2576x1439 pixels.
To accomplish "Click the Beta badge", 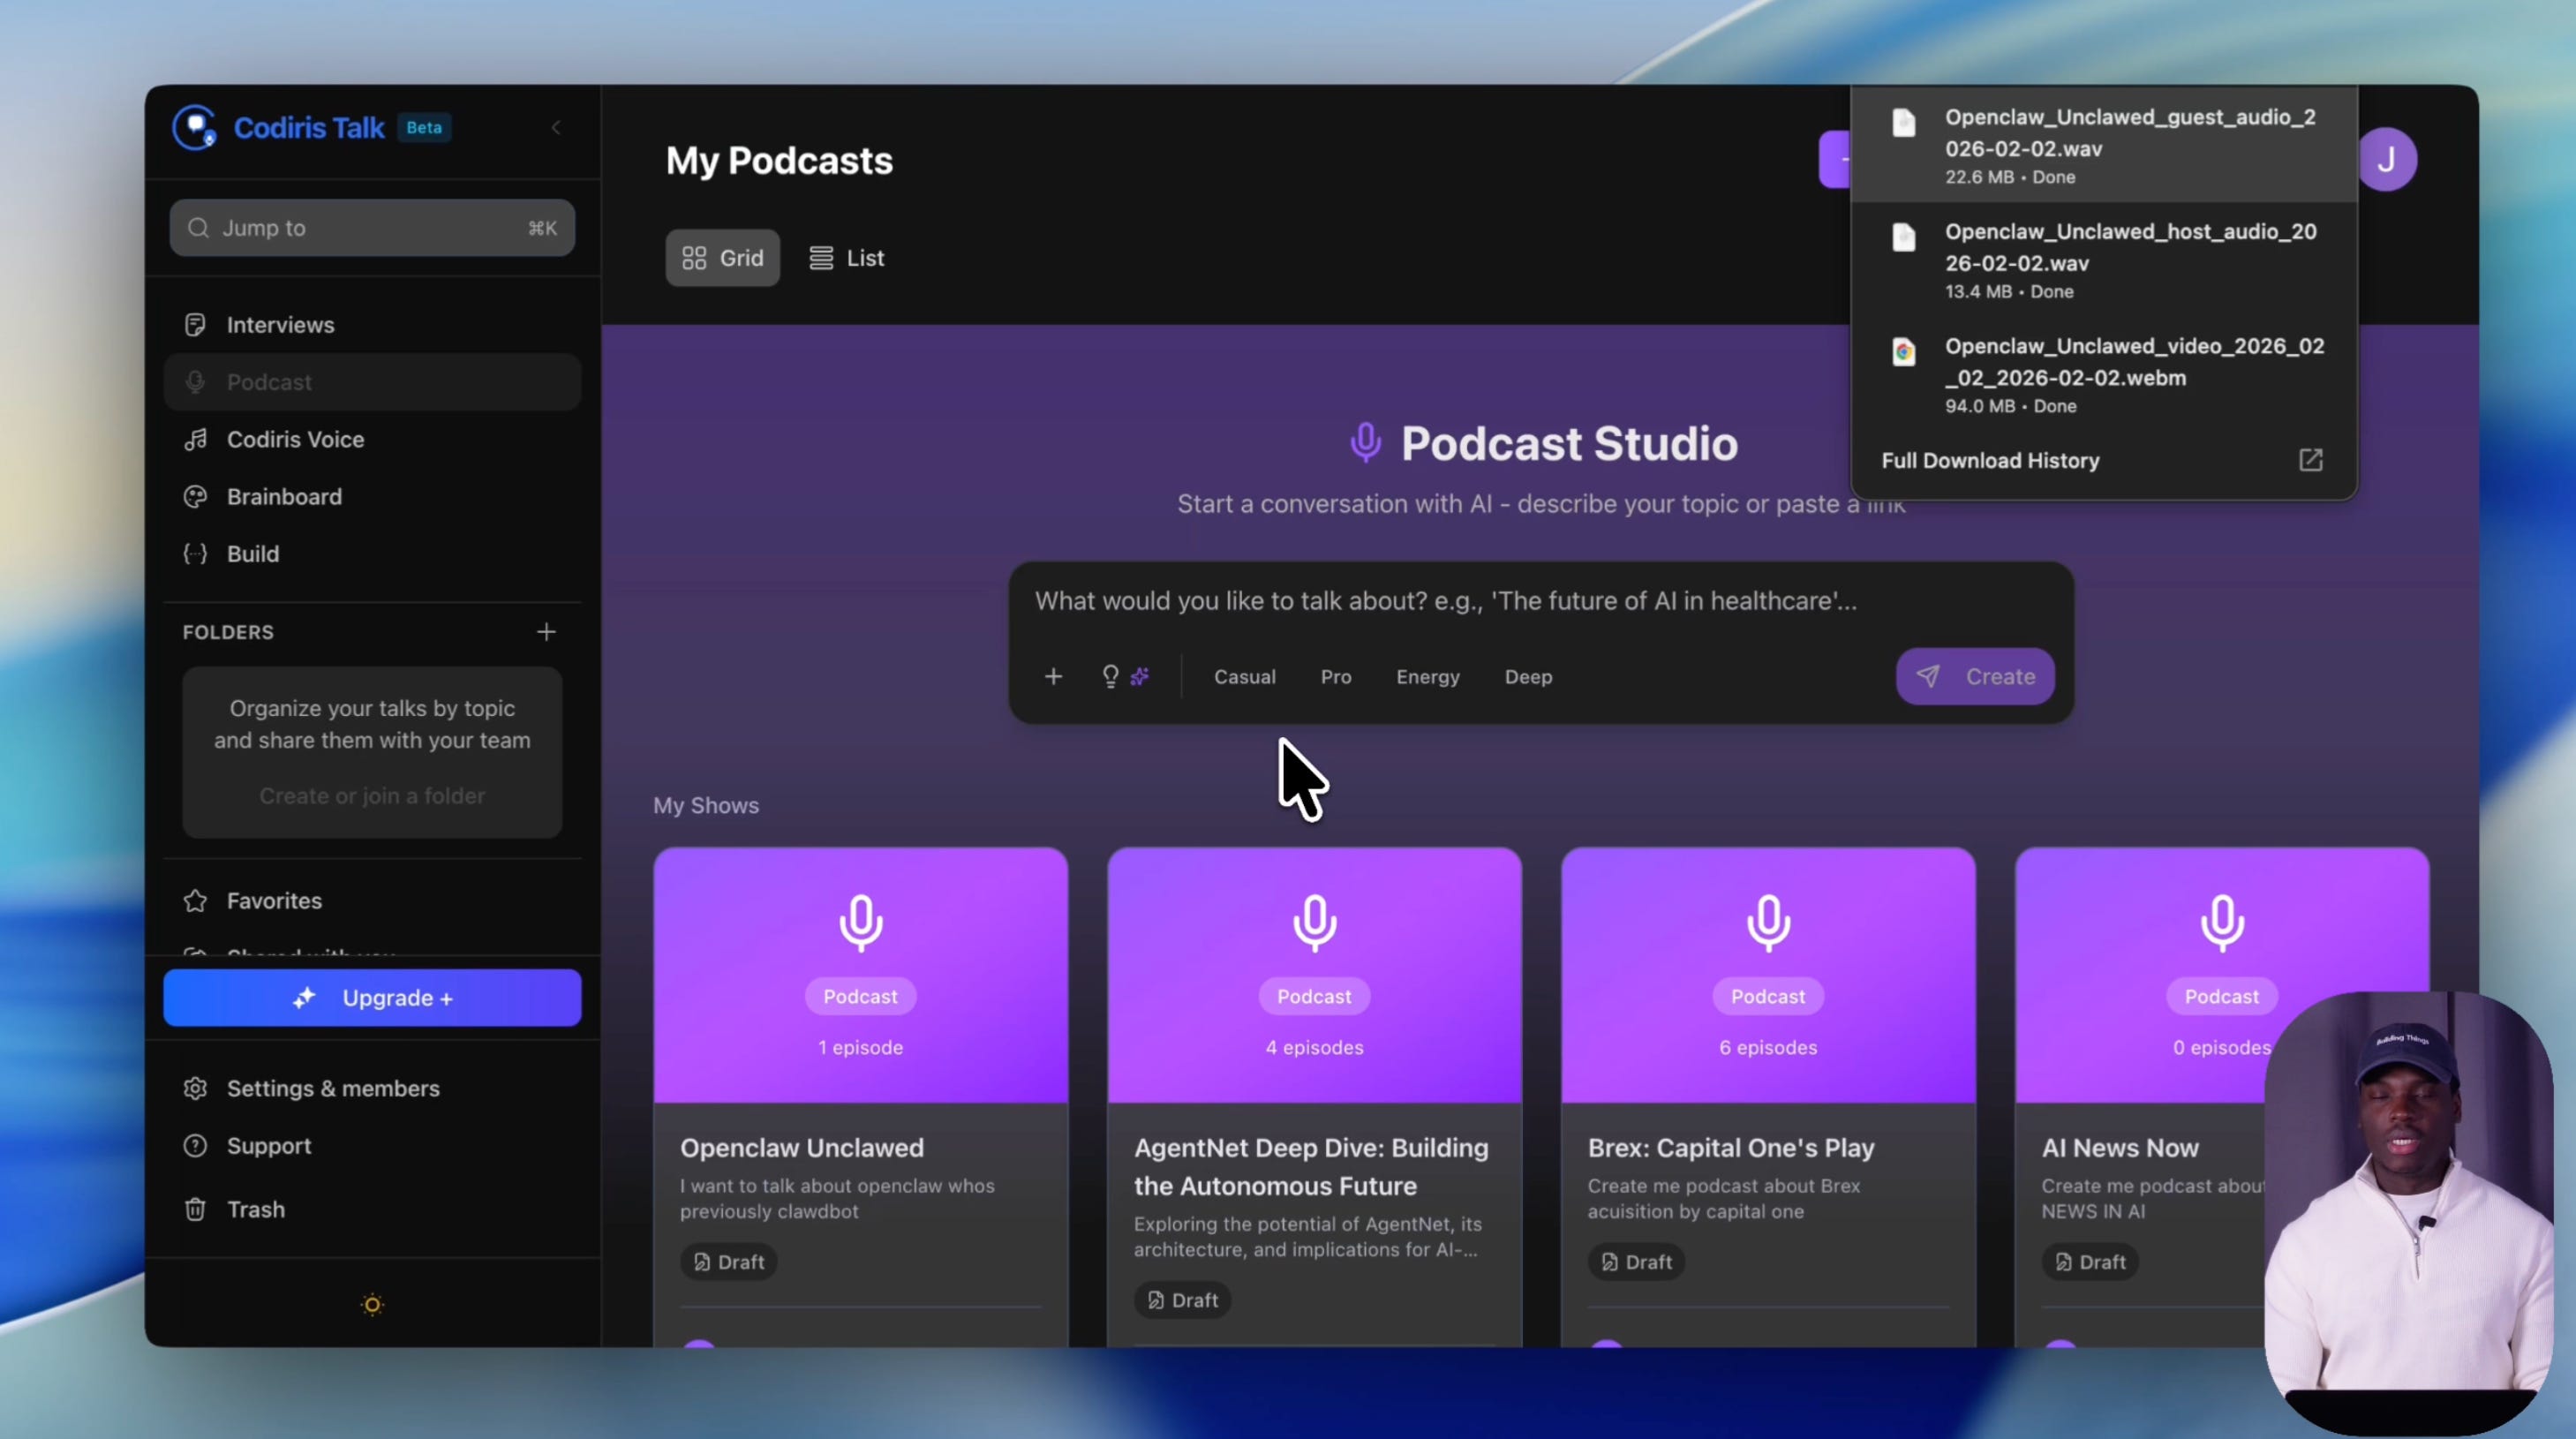I will [x=424, y=128].
